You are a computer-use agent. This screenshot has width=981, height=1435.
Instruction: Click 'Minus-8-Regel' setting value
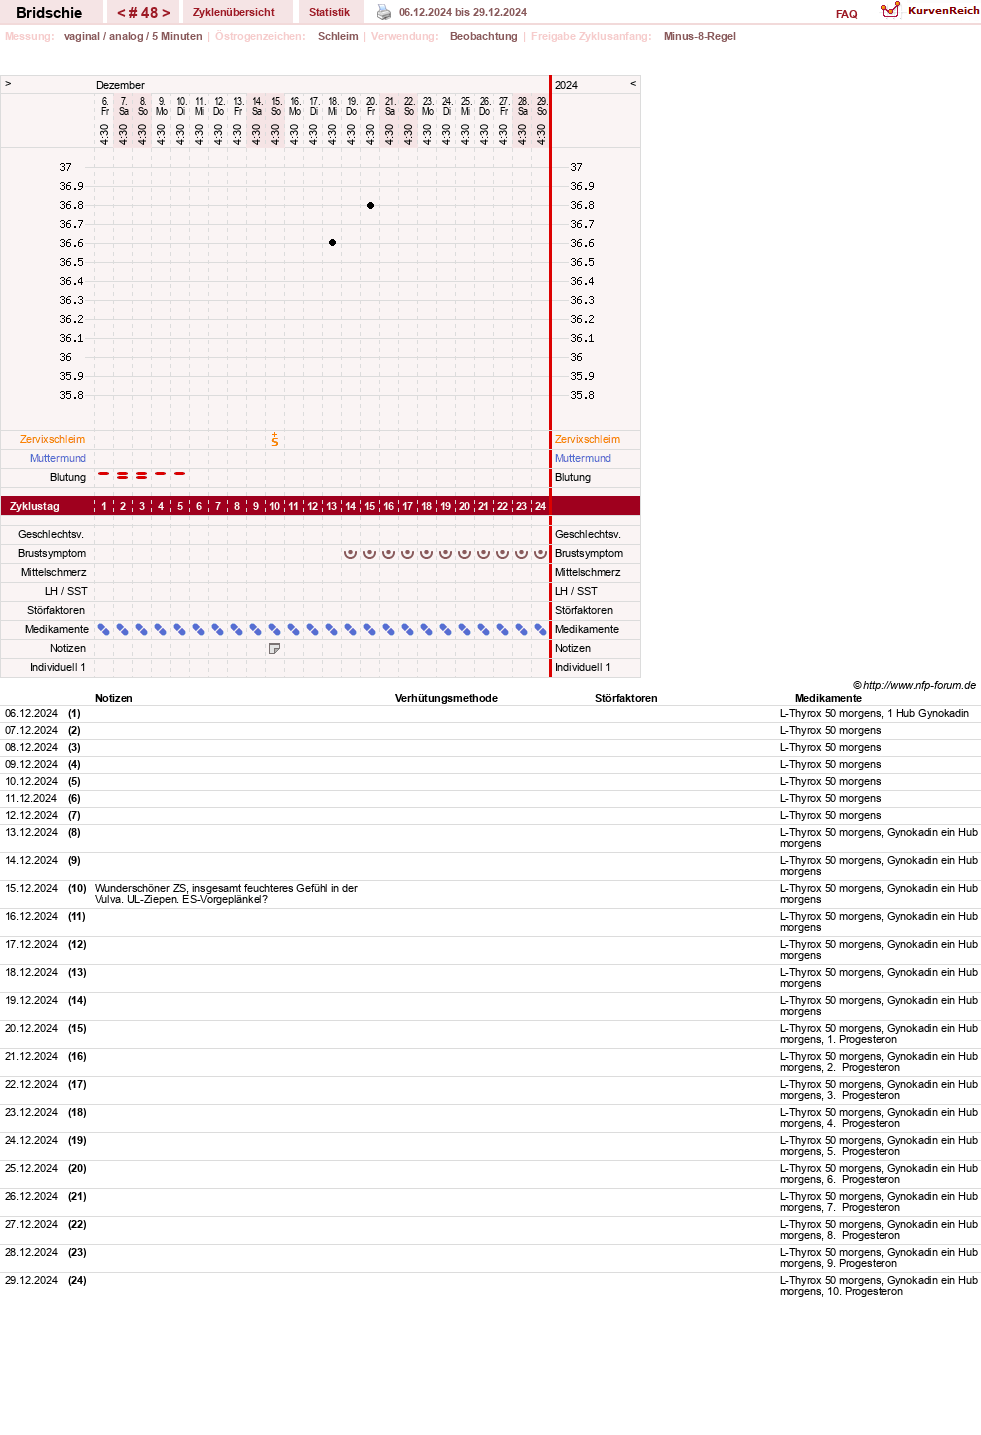pos(700,36)
